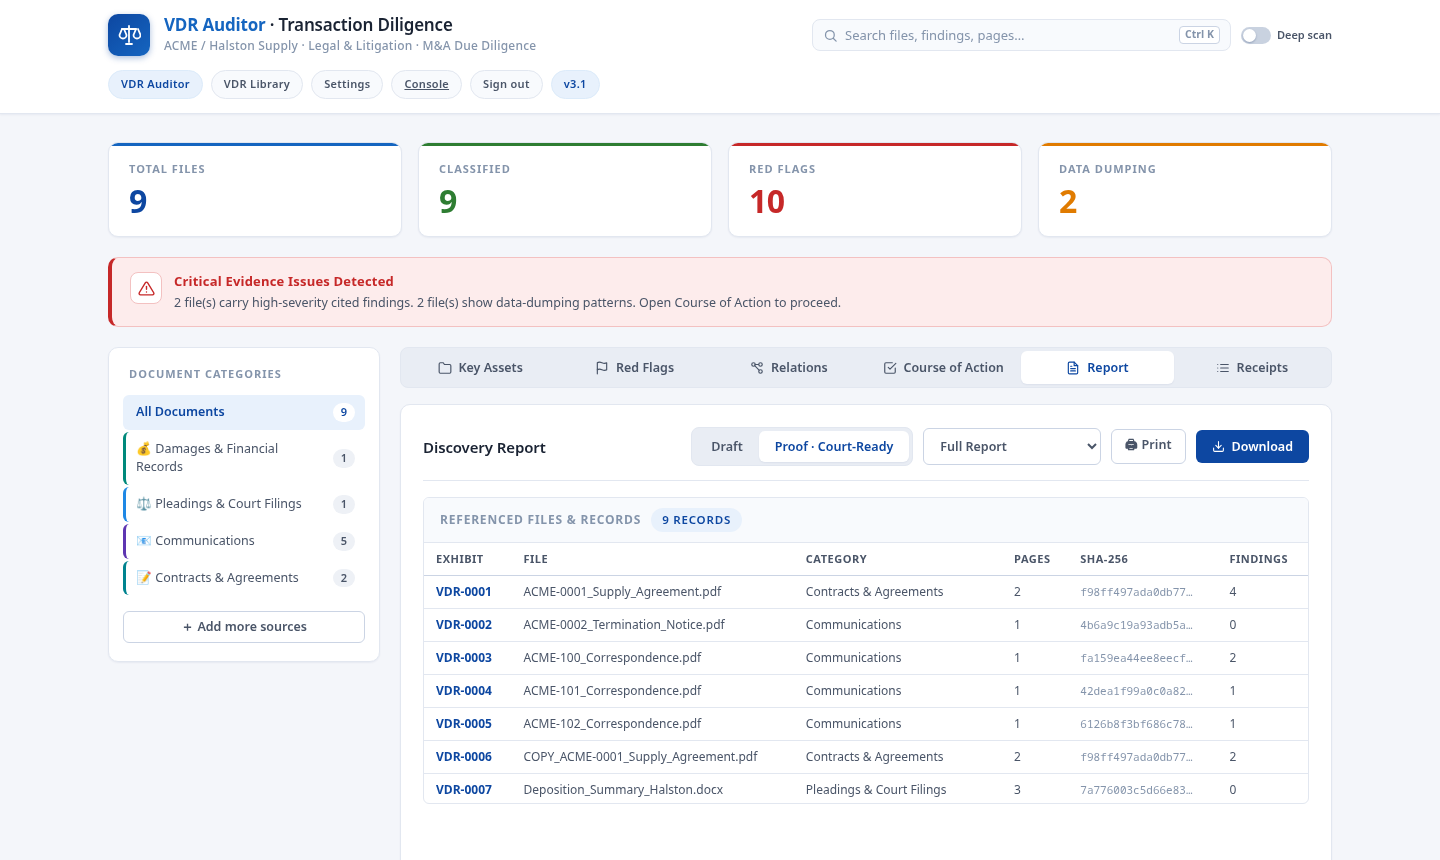Show the Receipts tab
This screenshot has width=1440, height=860.
point(1252,368)
